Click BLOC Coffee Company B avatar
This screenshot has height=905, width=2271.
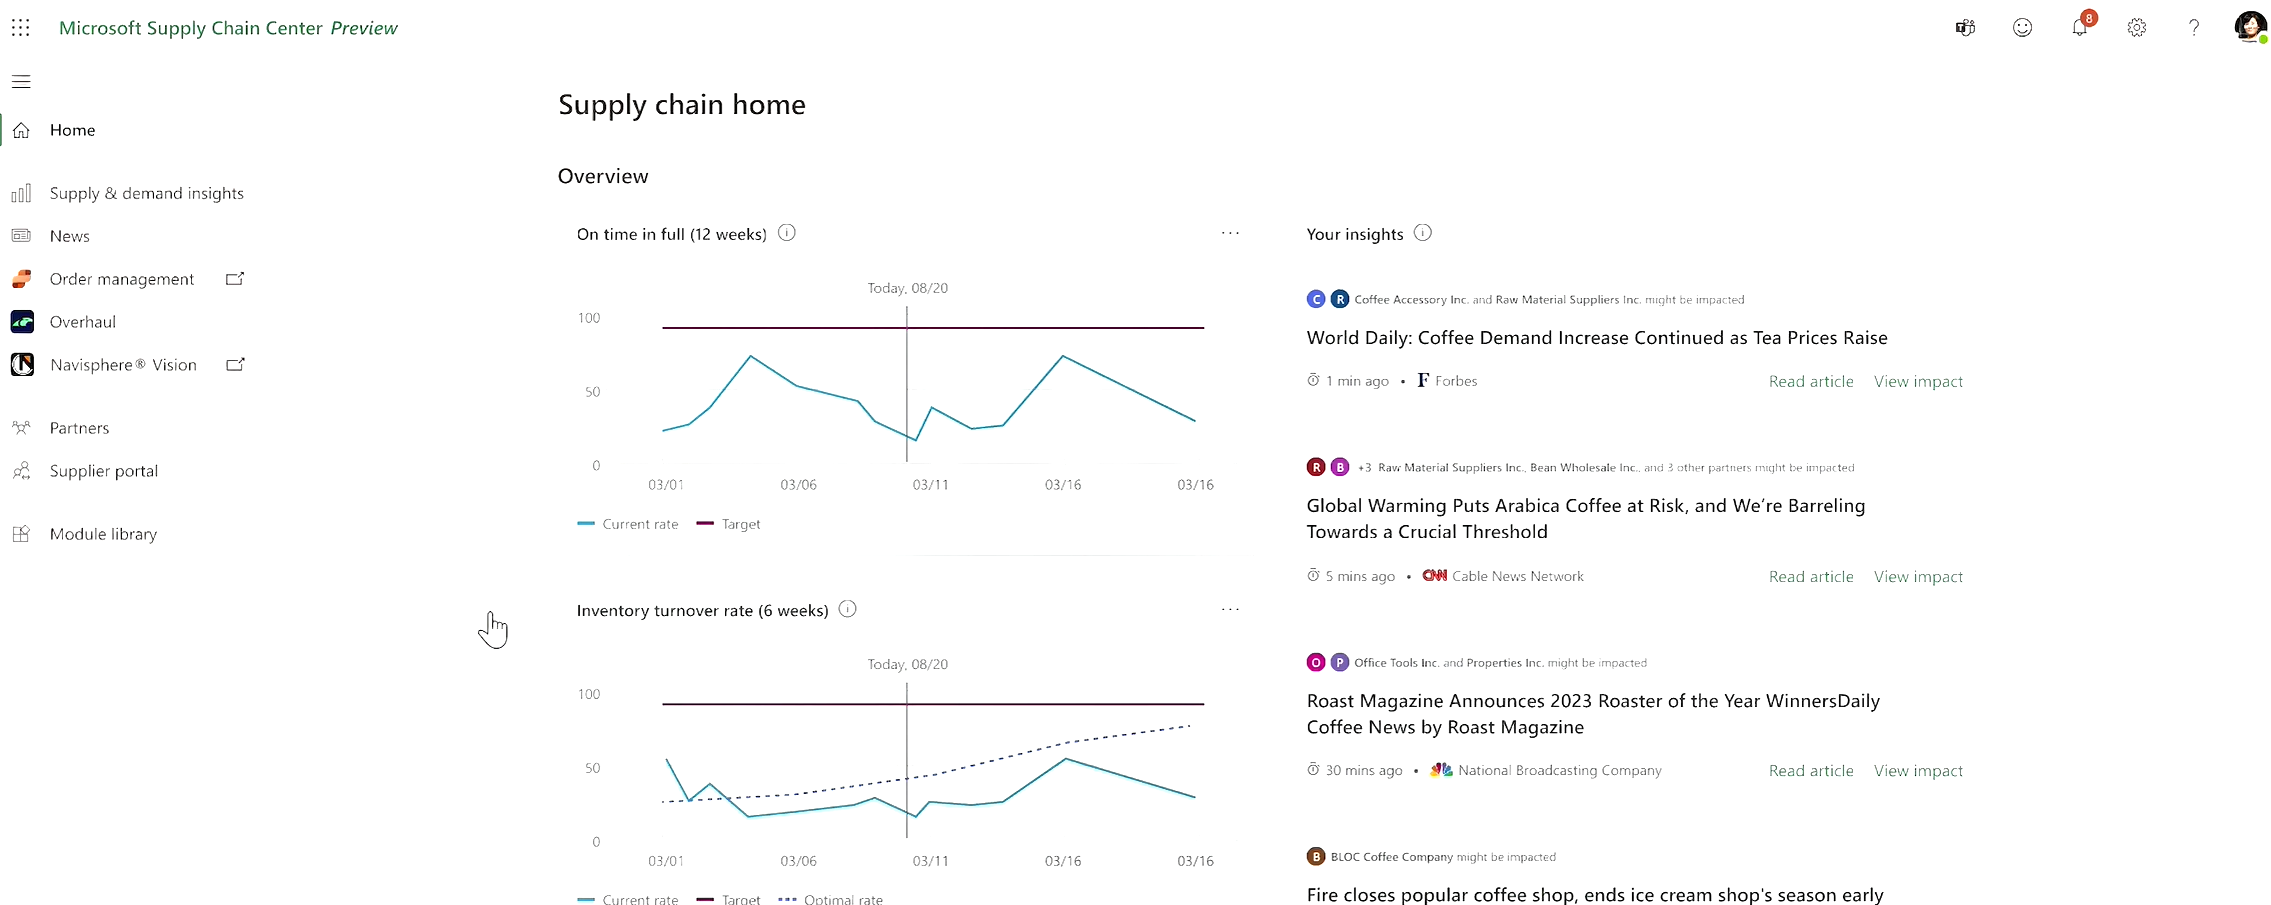pyautogui.click(x=1316, y=857)
